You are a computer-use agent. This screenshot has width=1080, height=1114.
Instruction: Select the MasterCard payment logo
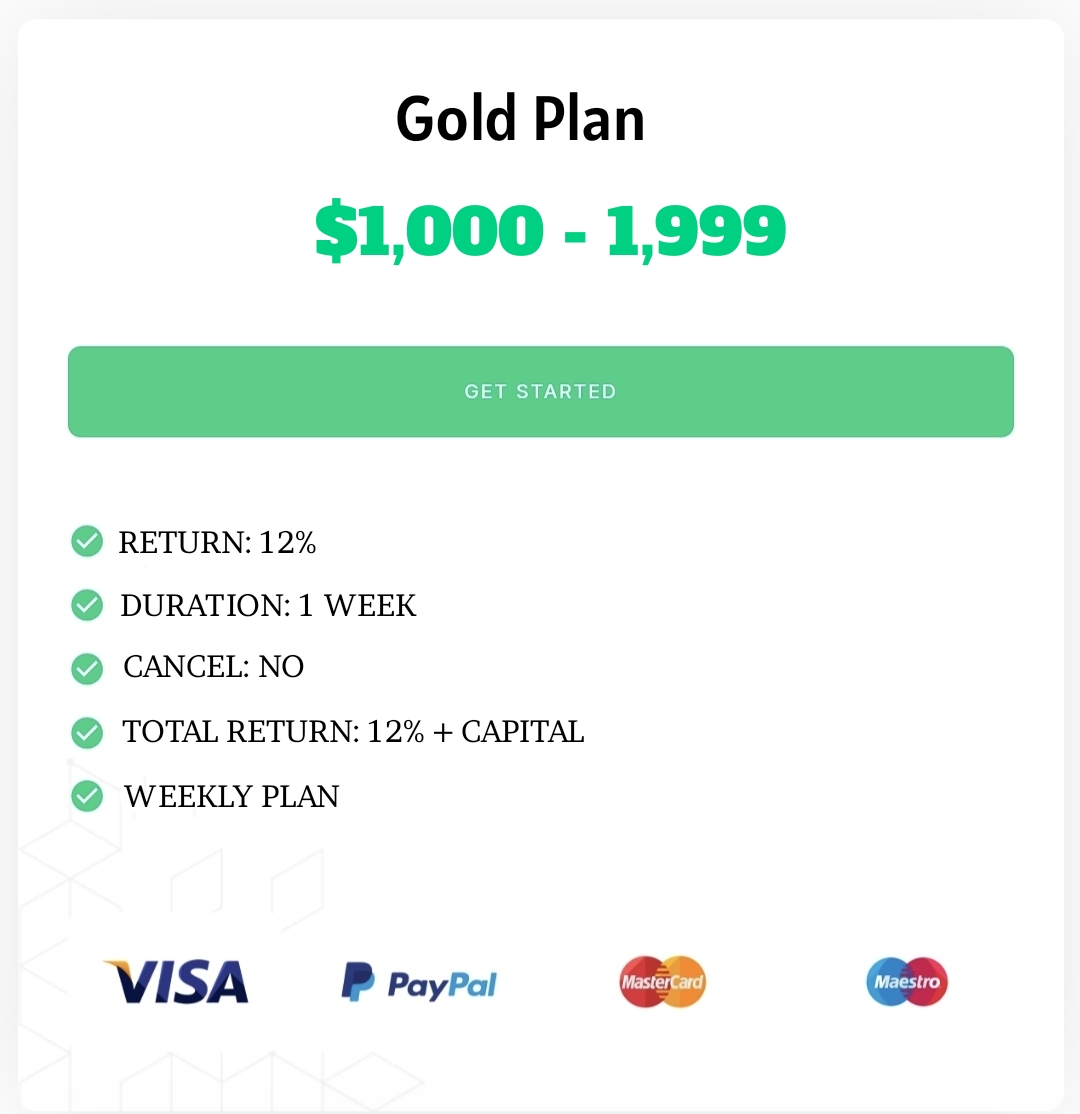662,982
